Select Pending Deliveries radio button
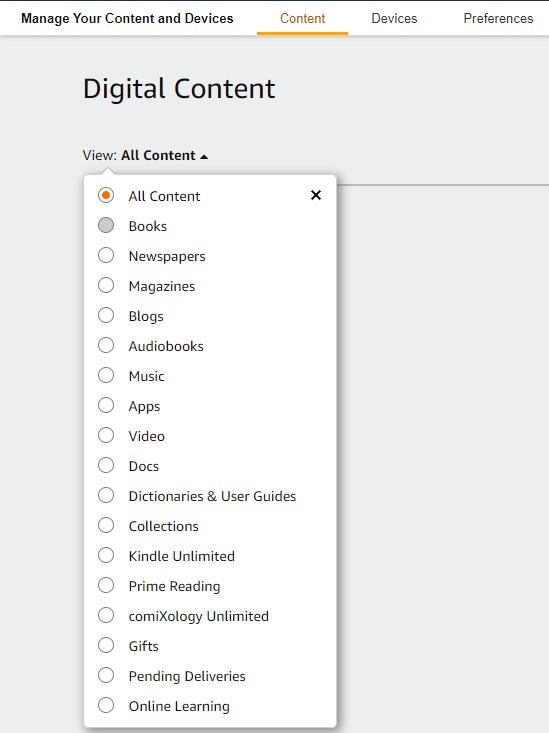 point(106,675)
